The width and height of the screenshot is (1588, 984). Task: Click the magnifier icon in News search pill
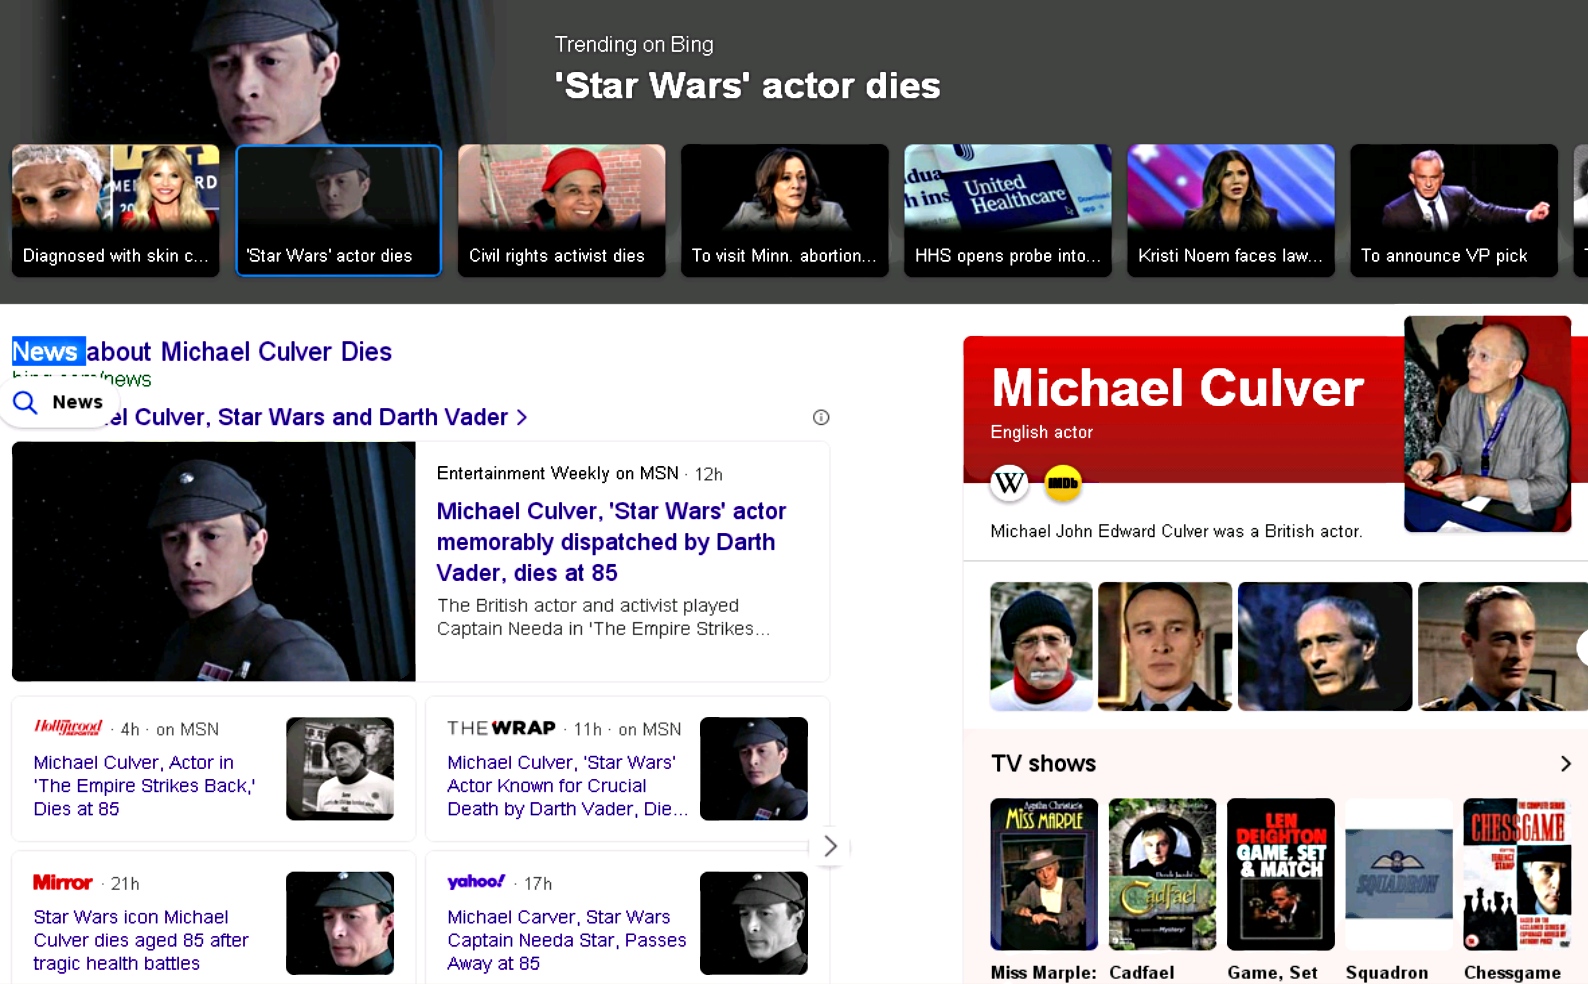26,402
